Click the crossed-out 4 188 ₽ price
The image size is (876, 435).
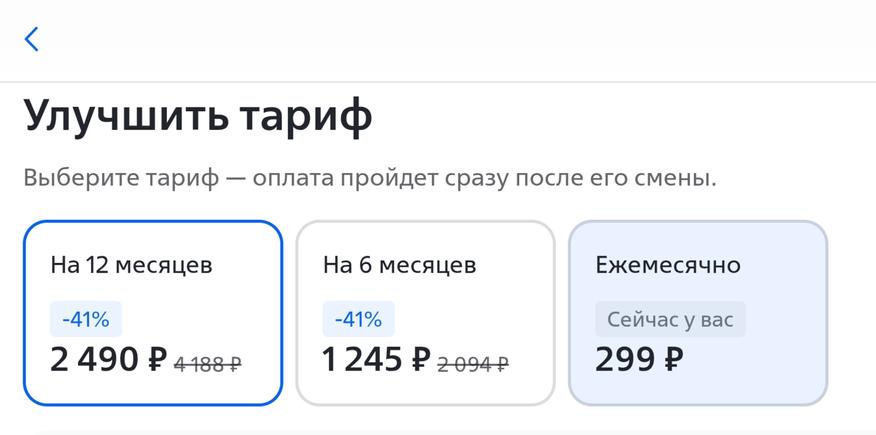[208, 364]
